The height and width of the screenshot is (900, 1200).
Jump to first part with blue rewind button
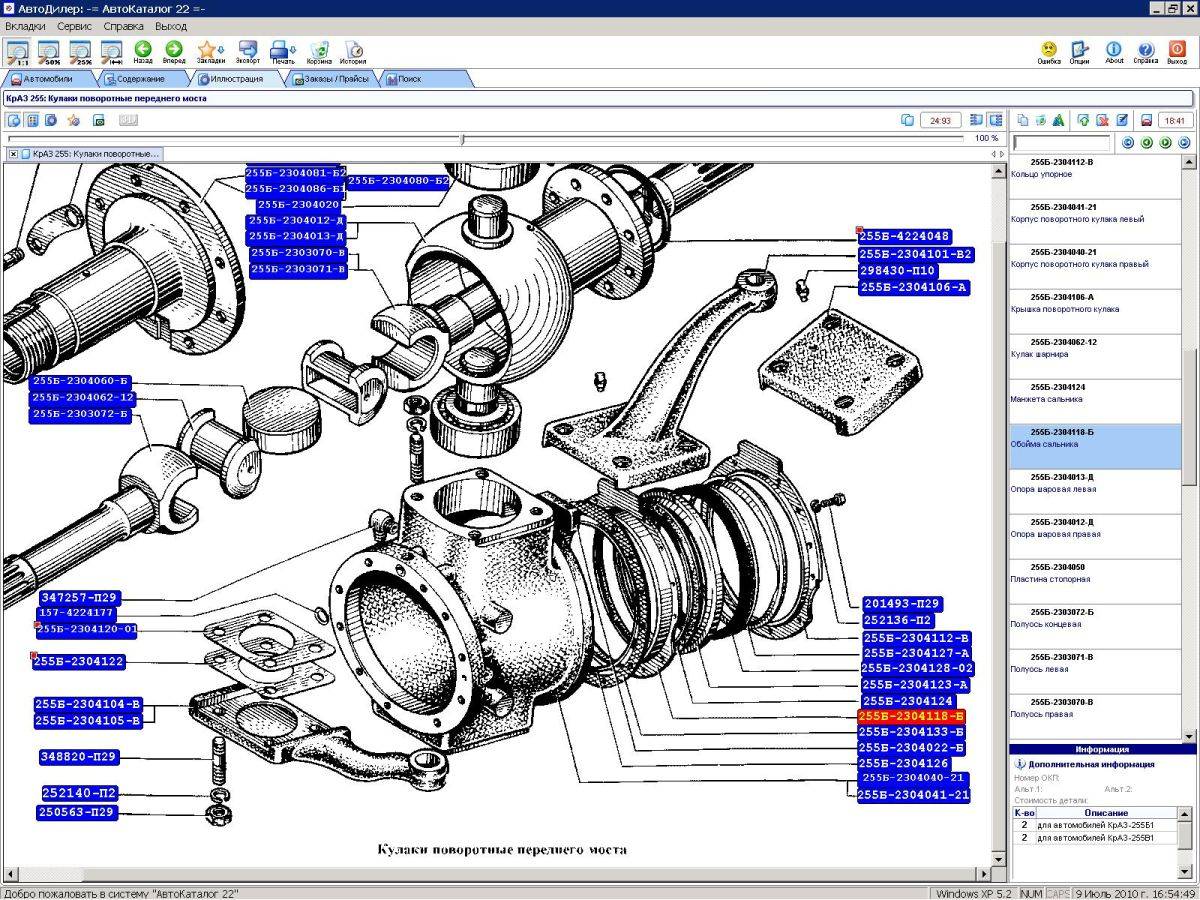[x=1128, y=143]
